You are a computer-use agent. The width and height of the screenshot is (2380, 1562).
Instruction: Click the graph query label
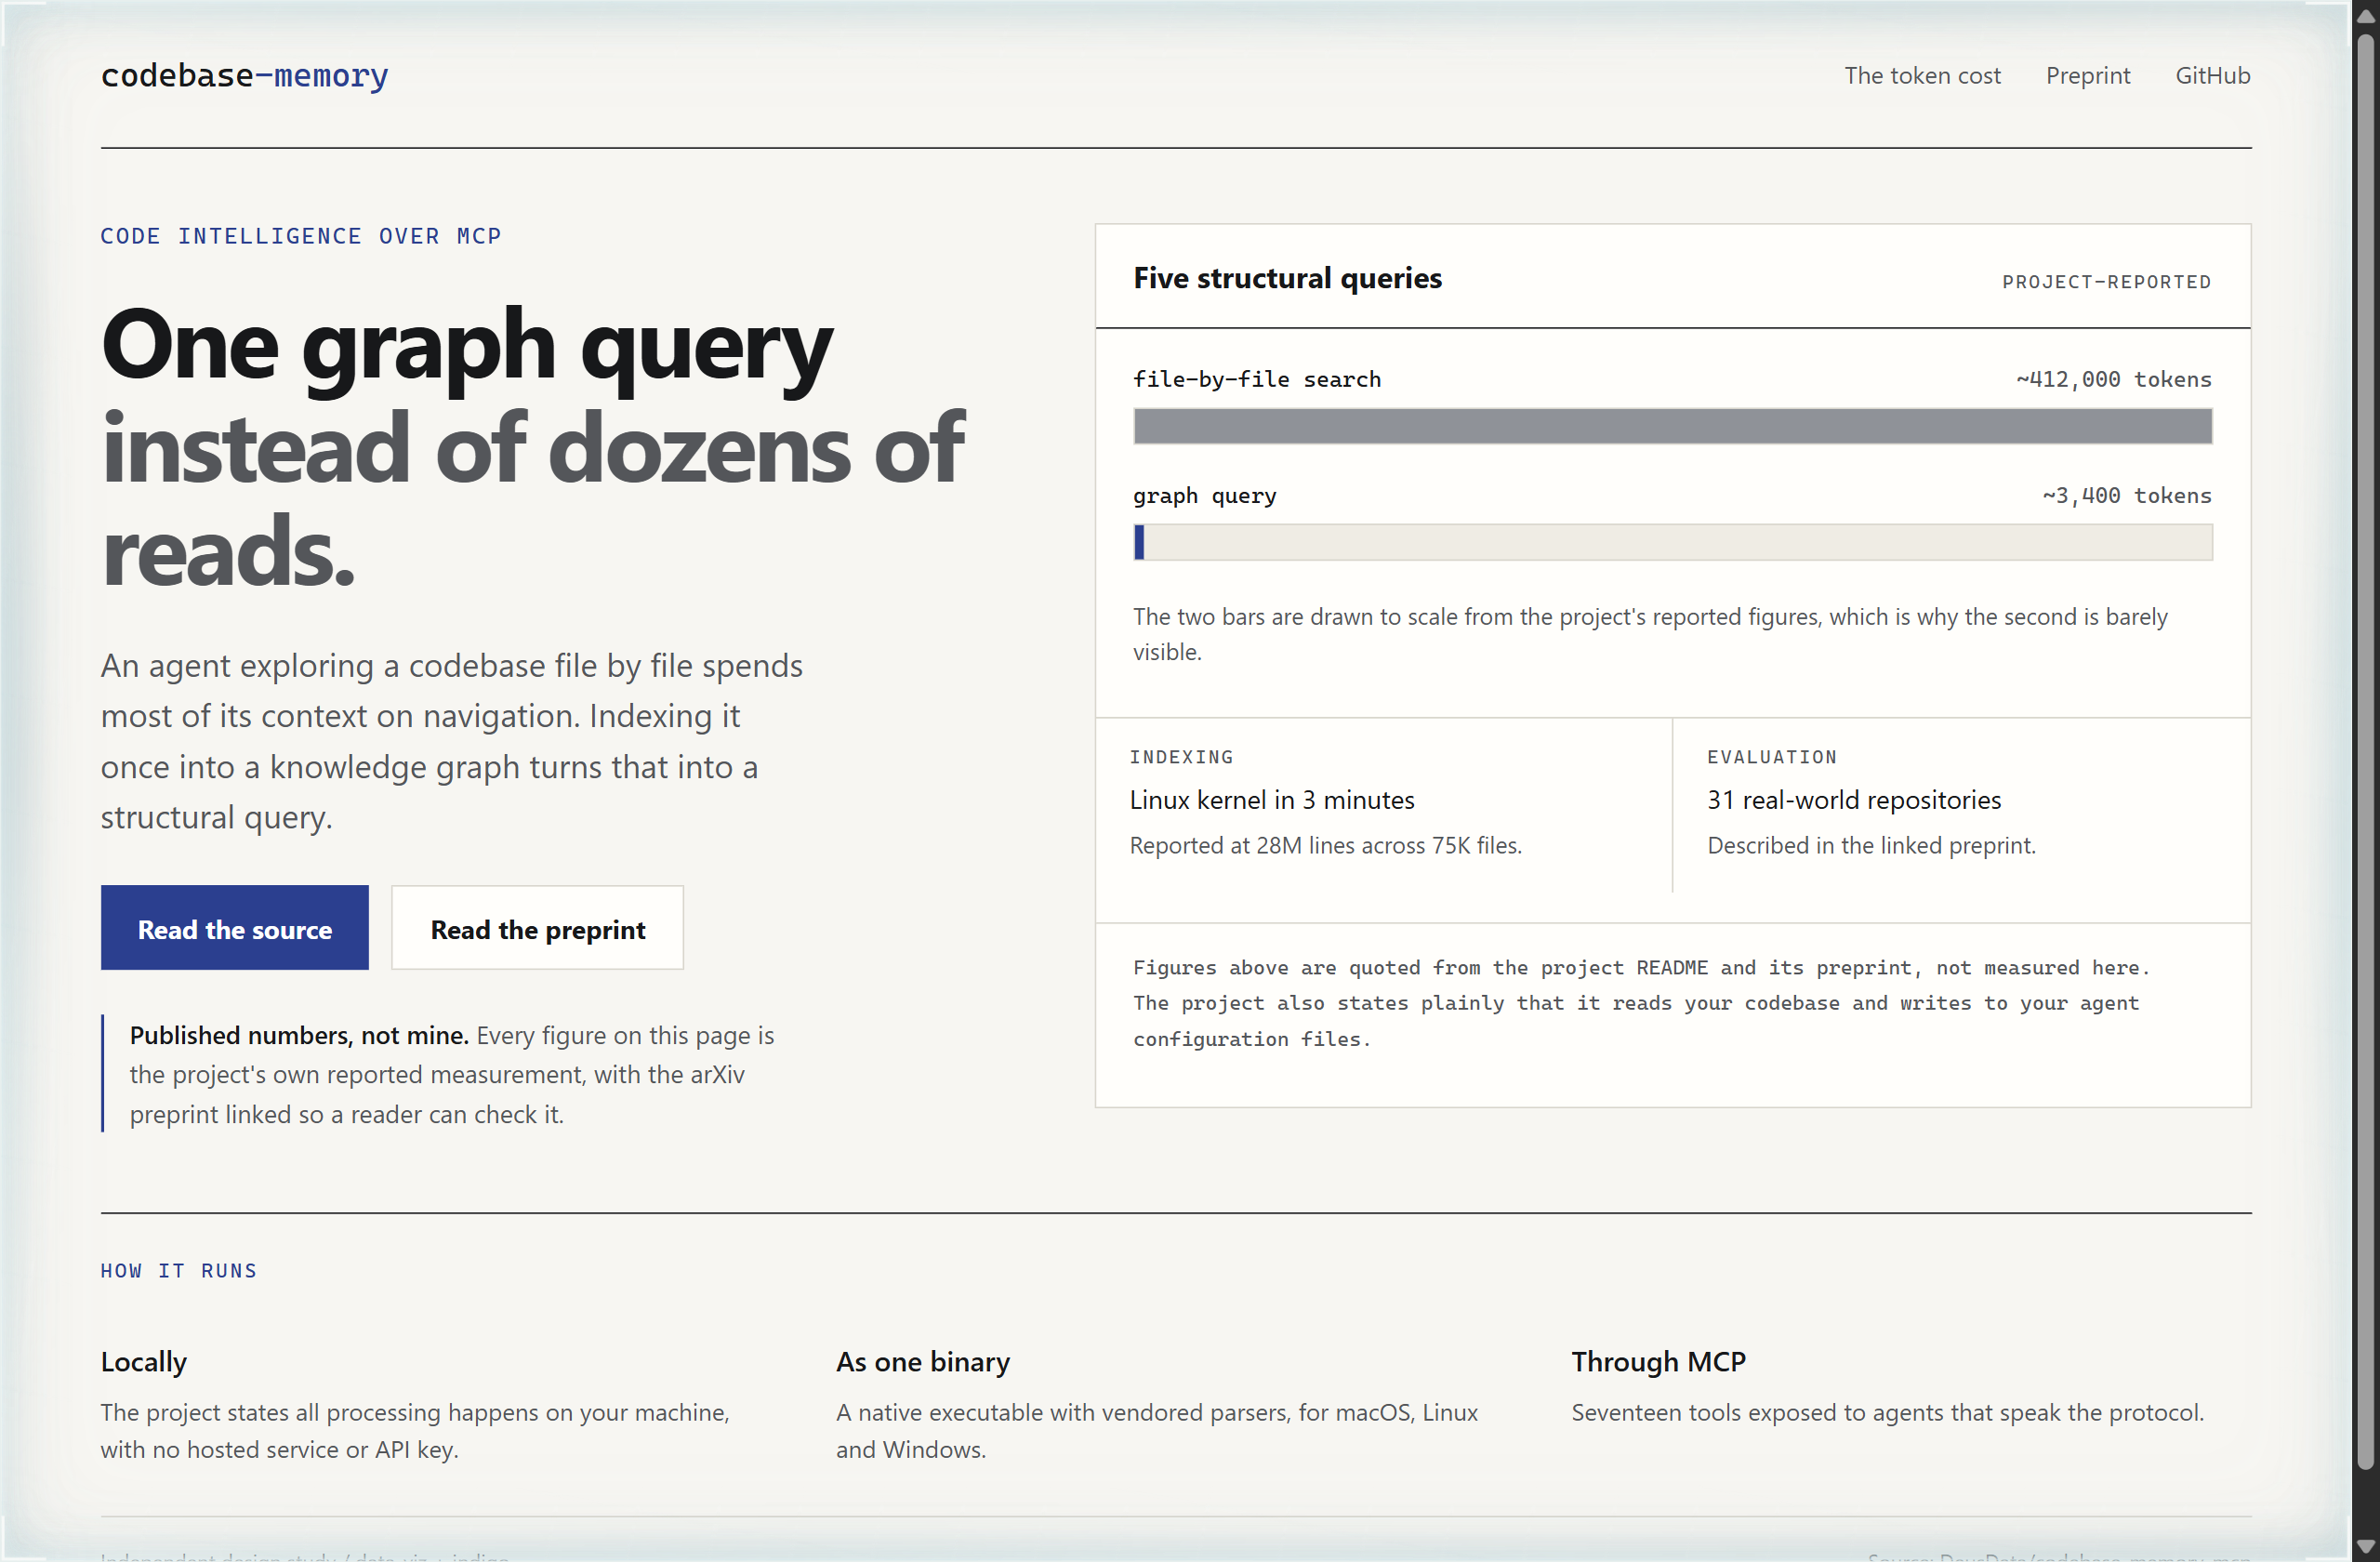click(x=1204, y=495)
